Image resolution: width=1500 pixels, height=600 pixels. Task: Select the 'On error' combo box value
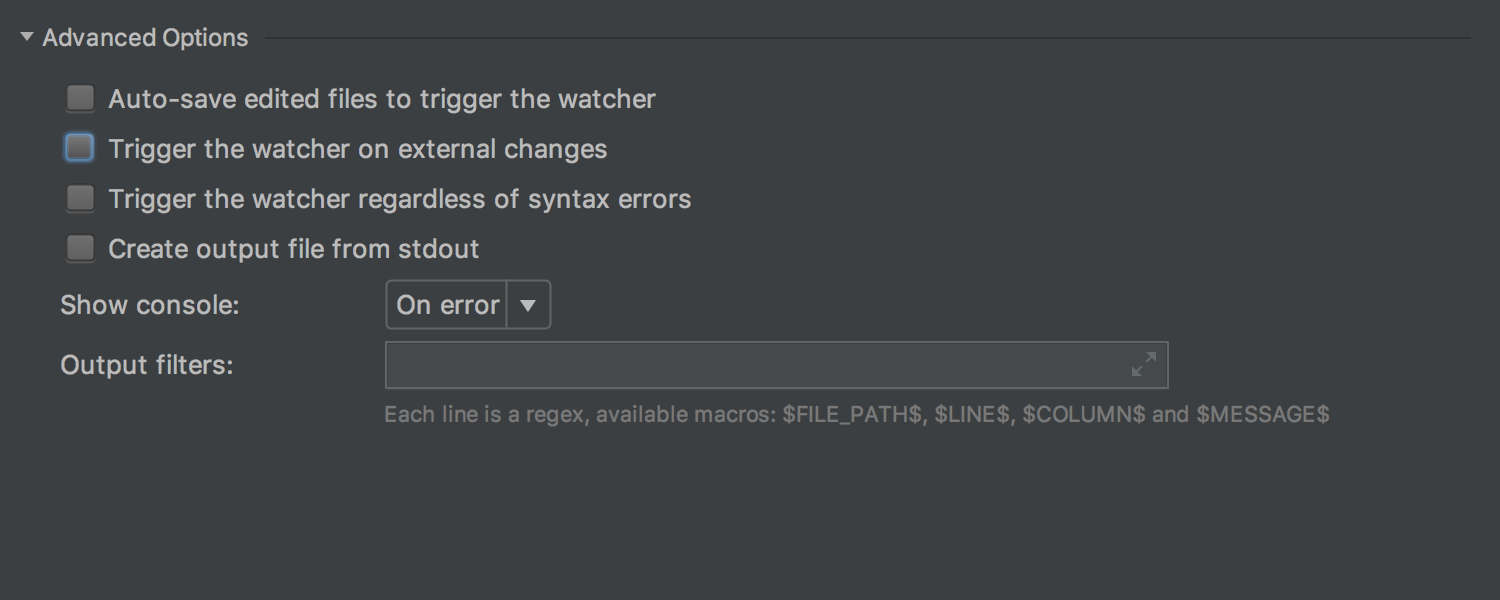point(447,305)
